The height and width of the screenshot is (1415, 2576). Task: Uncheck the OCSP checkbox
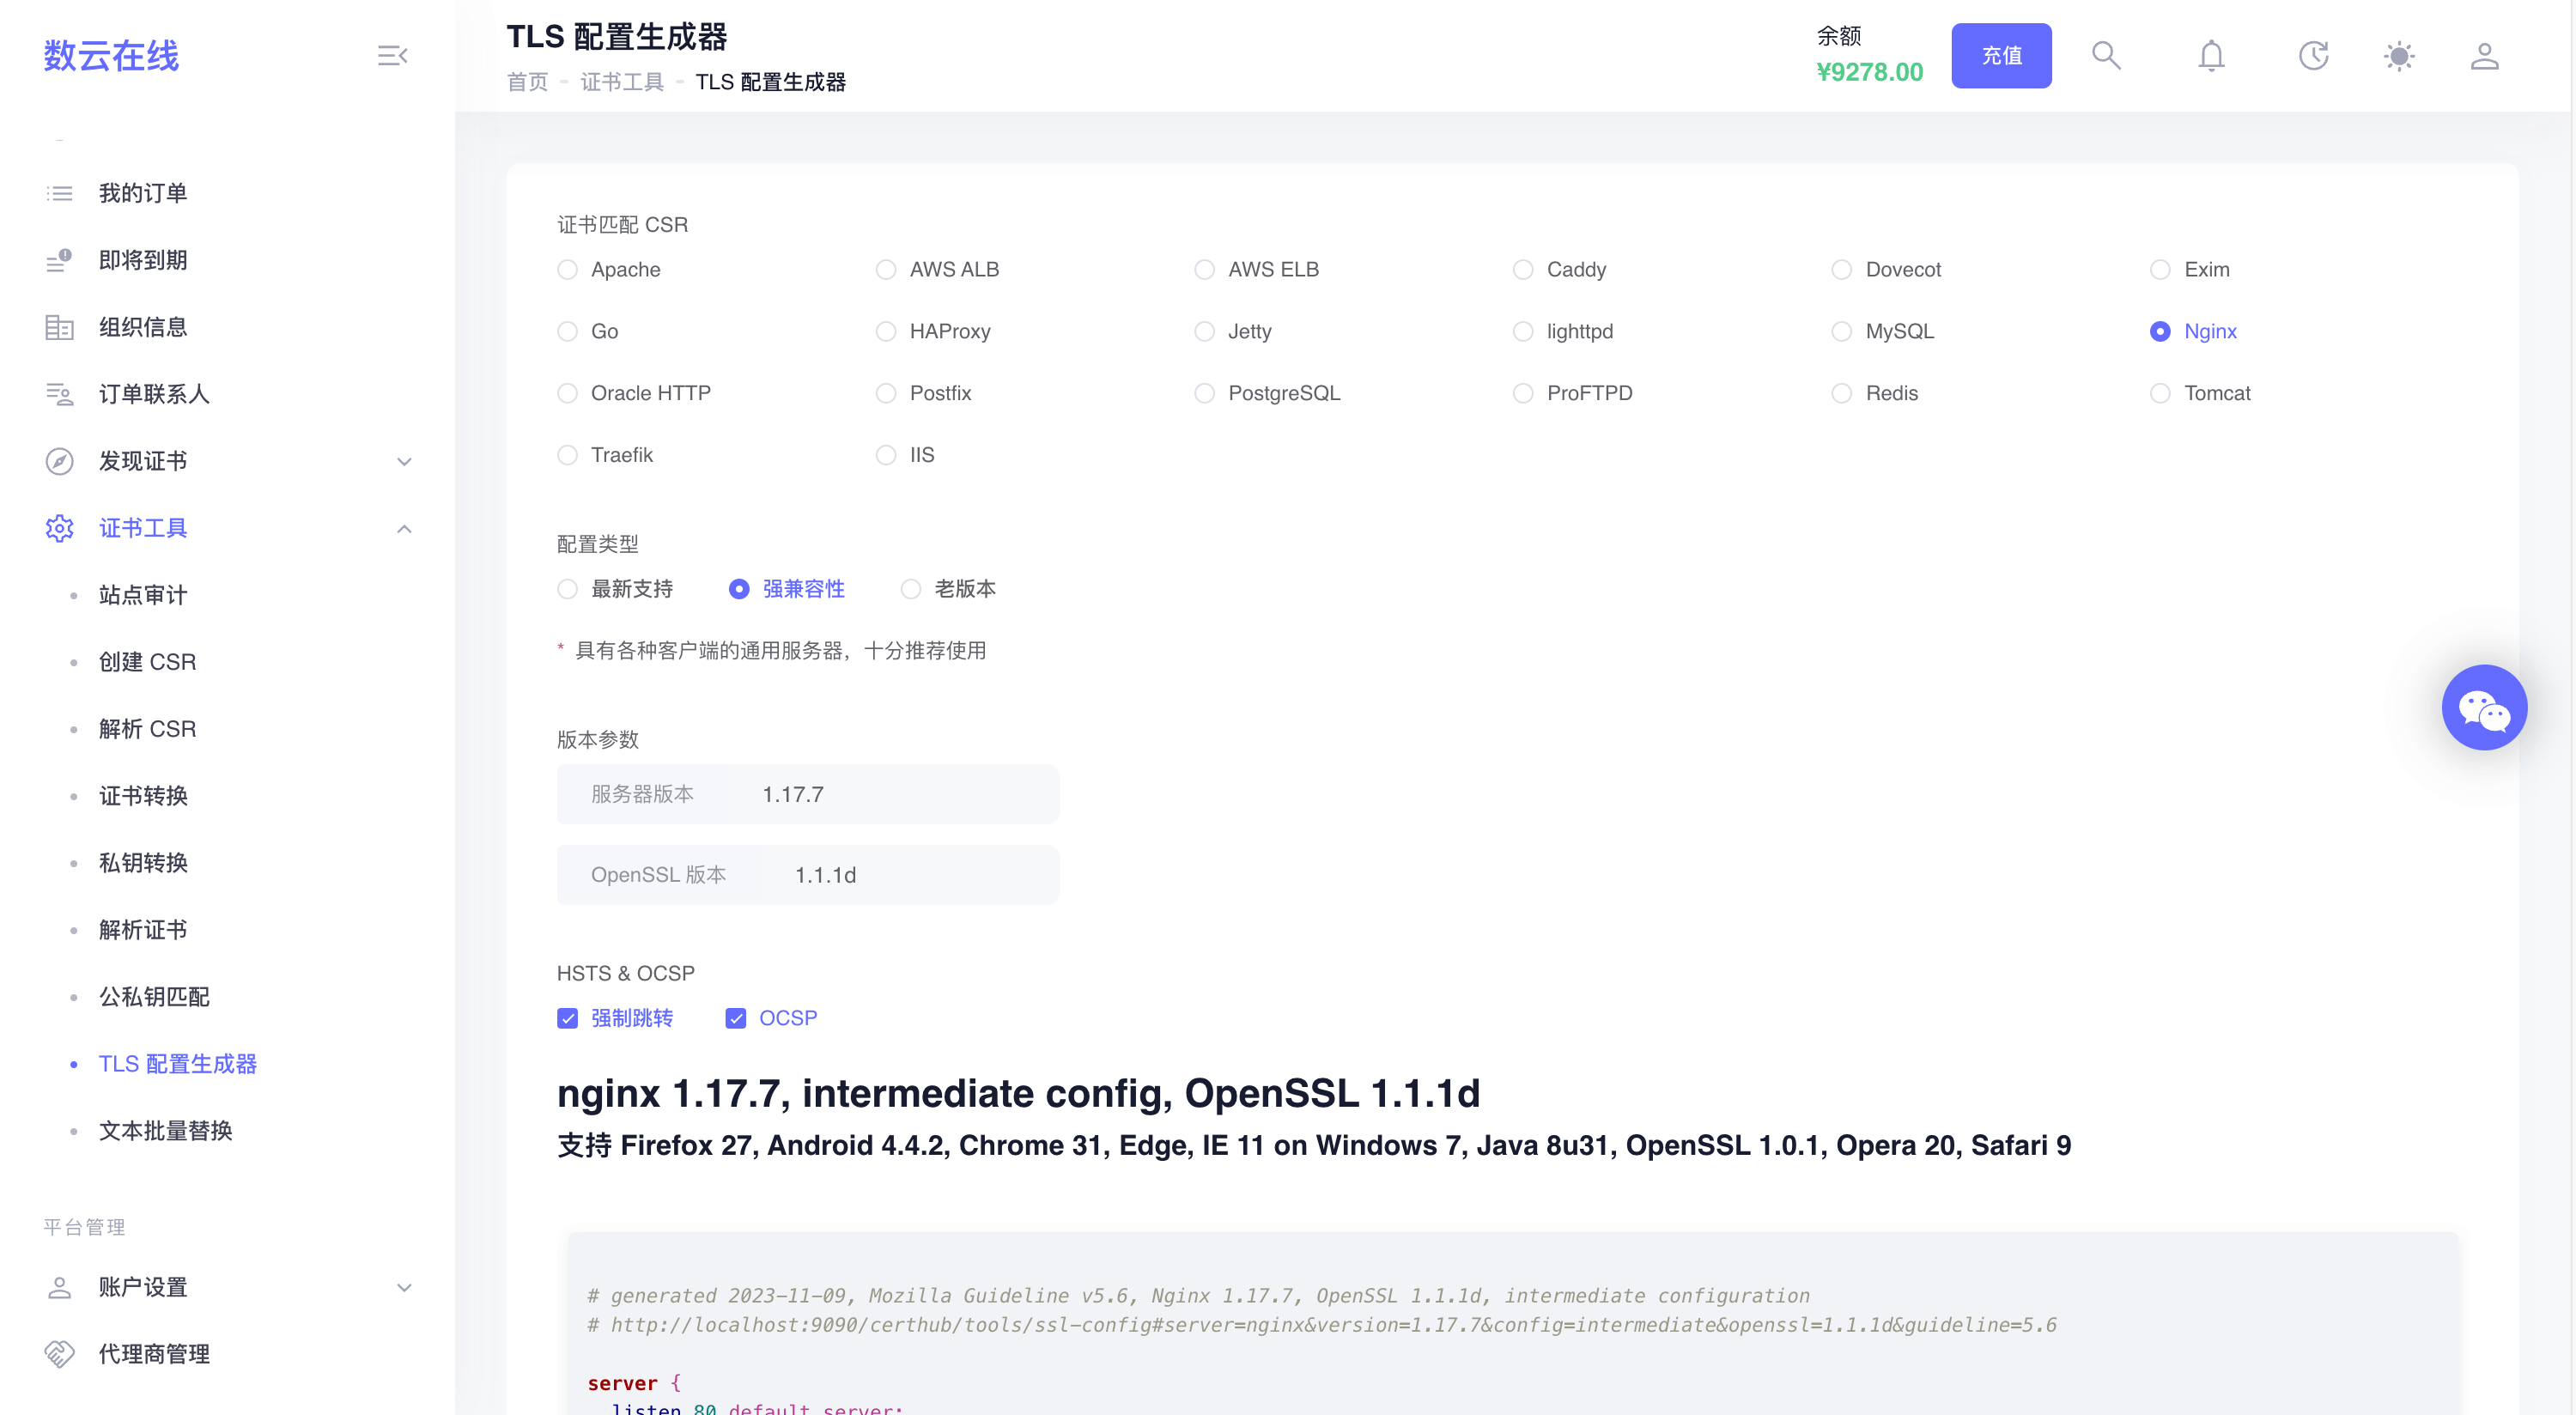[736, 1018]
